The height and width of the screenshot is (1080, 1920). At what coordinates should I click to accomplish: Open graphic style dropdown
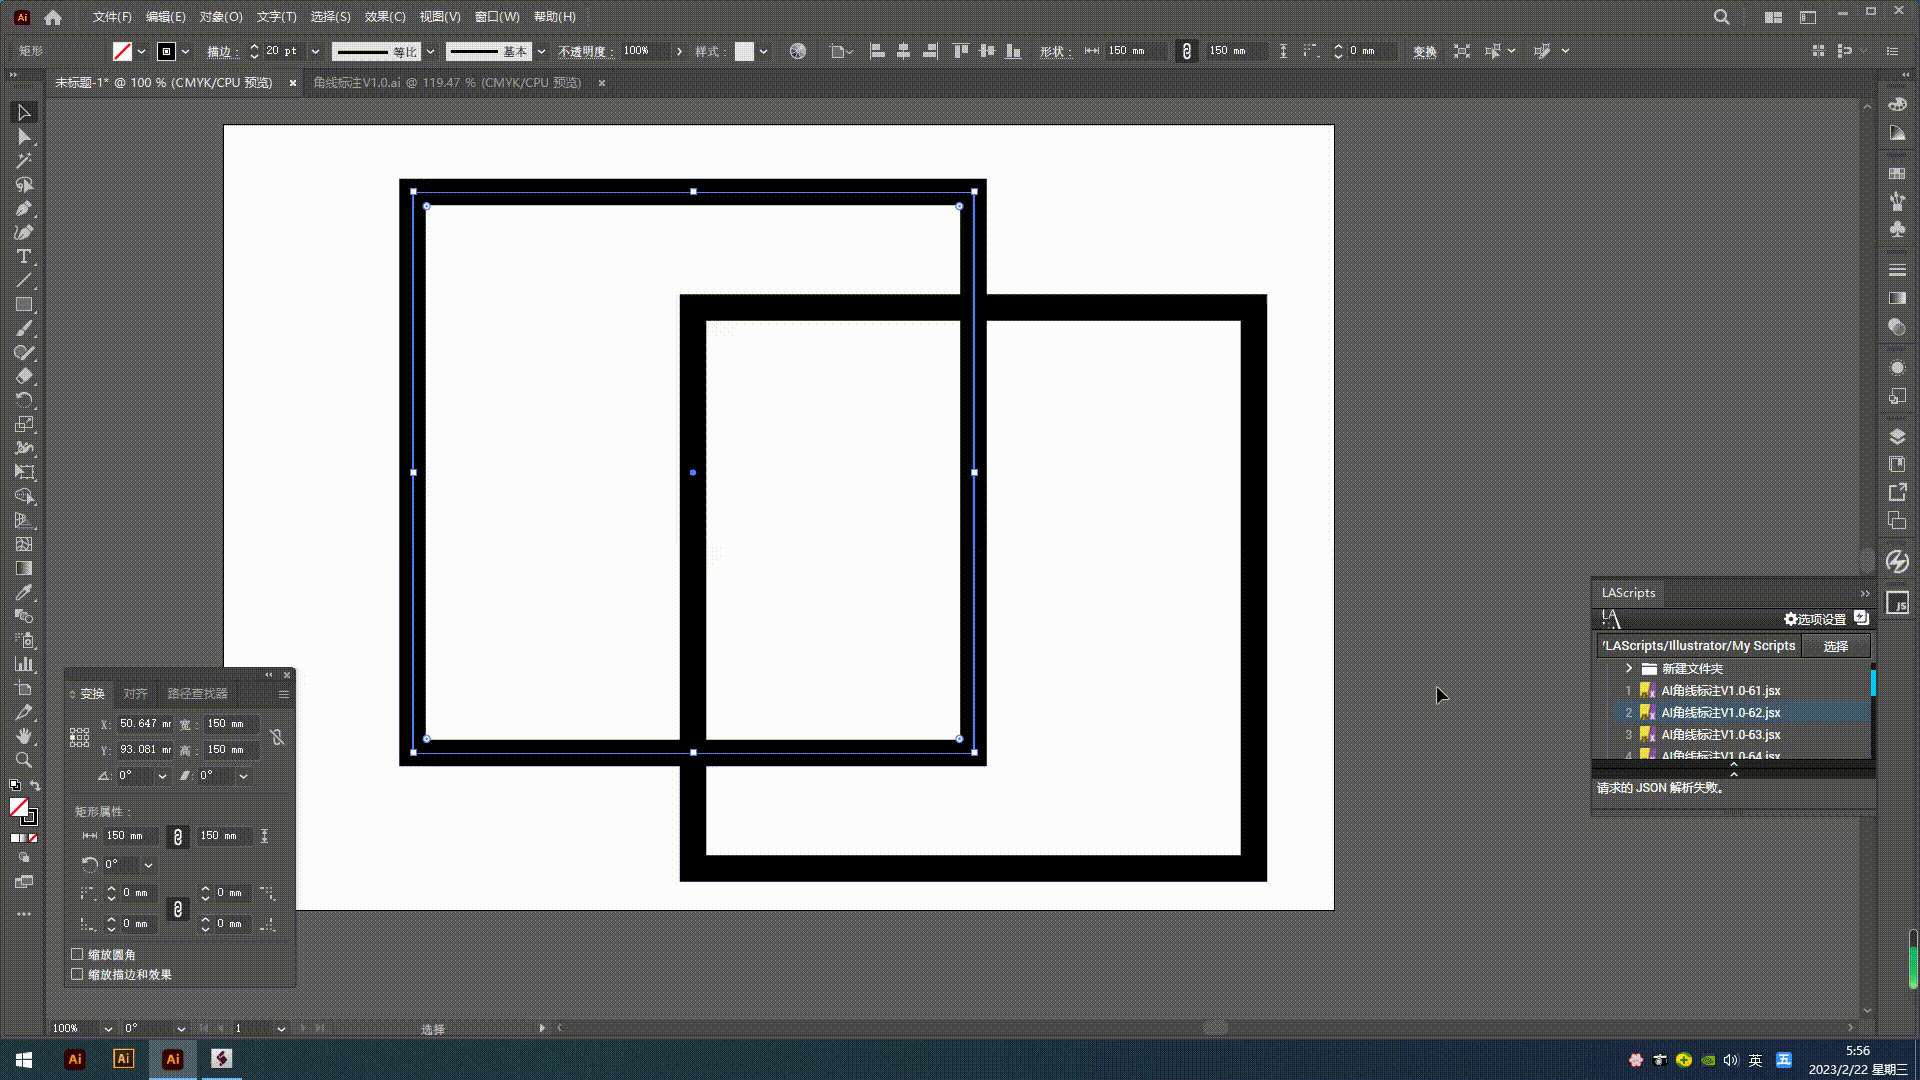(x=763, y=51)
